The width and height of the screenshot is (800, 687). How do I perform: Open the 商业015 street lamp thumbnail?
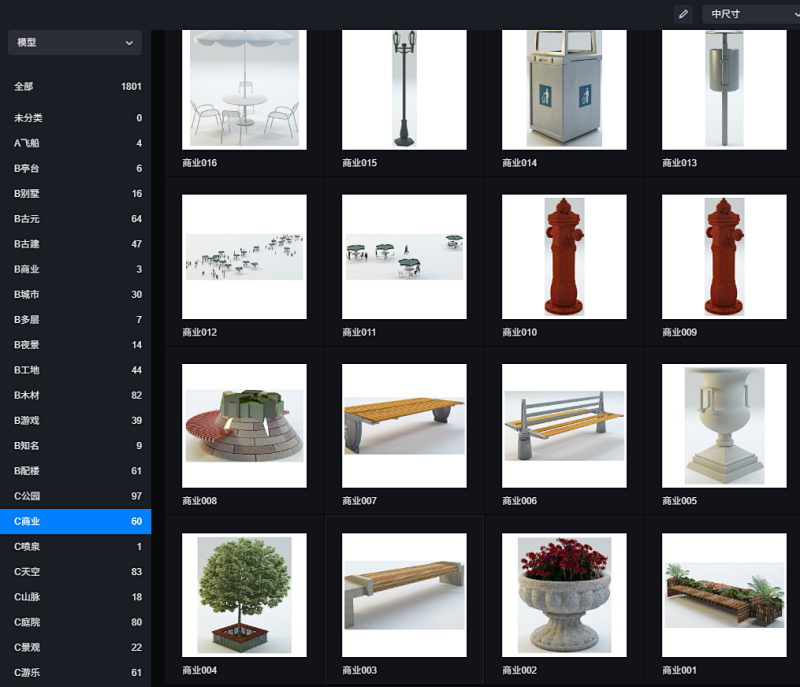click(x=404, y=90)
